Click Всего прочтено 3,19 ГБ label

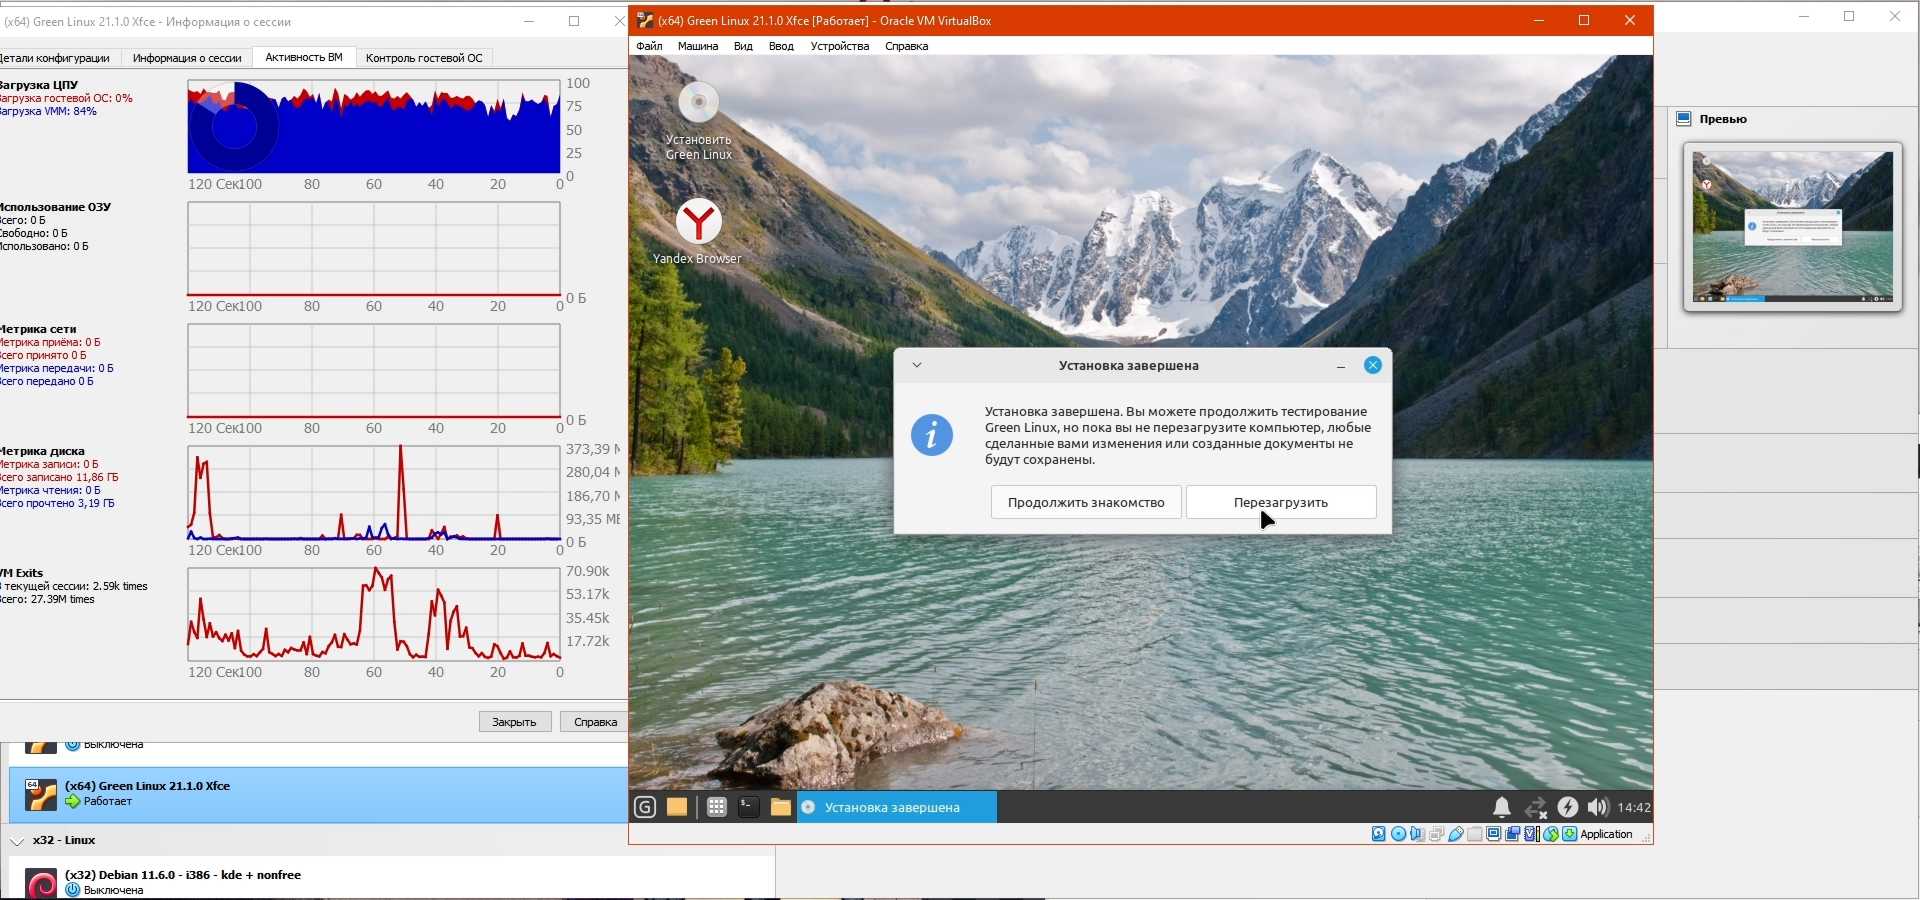(x=57, y=503)
